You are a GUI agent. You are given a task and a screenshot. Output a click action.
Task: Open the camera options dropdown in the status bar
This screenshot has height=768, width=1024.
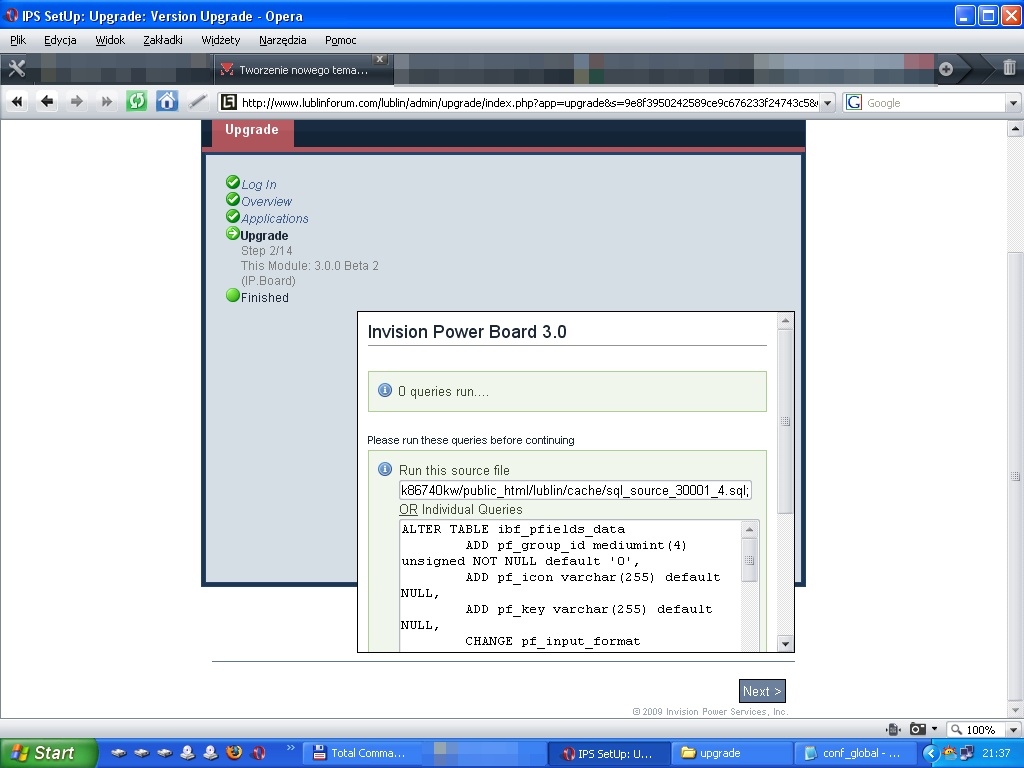click(935, 729)
